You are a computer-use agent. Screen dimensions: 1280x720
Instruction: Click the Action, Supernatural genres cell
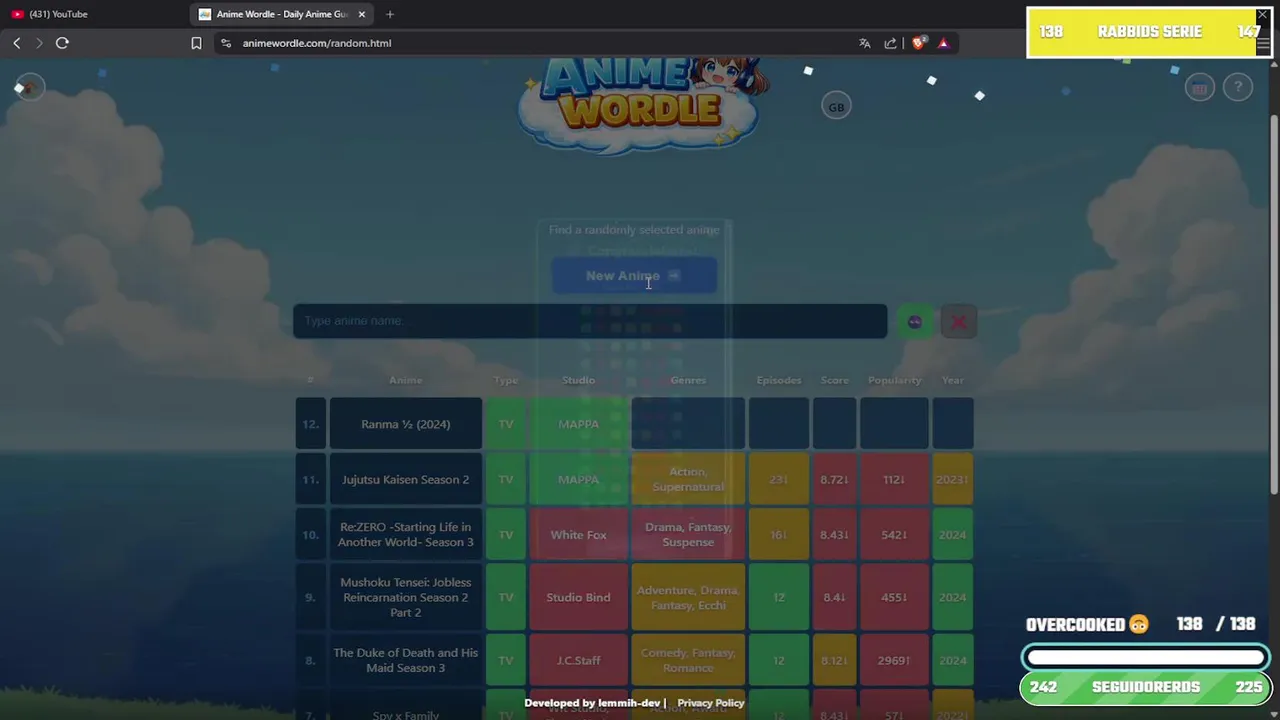tap(688, 480)
